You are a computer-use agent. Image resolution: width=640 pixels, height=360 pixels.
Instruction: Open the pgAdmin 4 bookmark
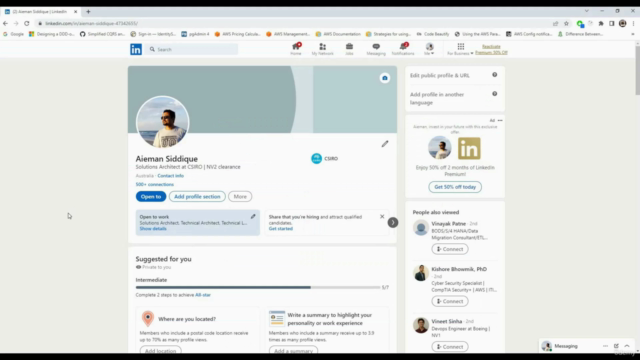click(x=195, y=34)
